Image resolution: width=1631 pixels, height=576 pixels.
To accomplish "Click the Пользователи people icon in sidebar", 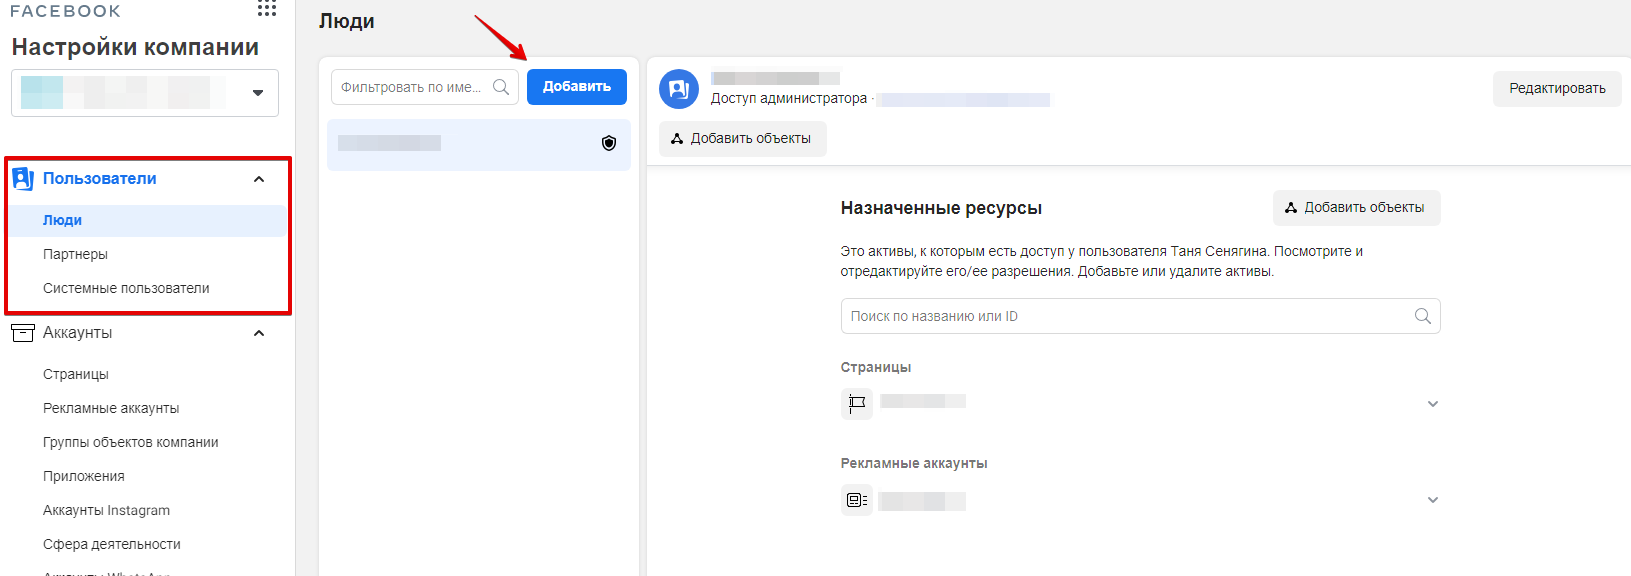I will click(x=22, y=179).
